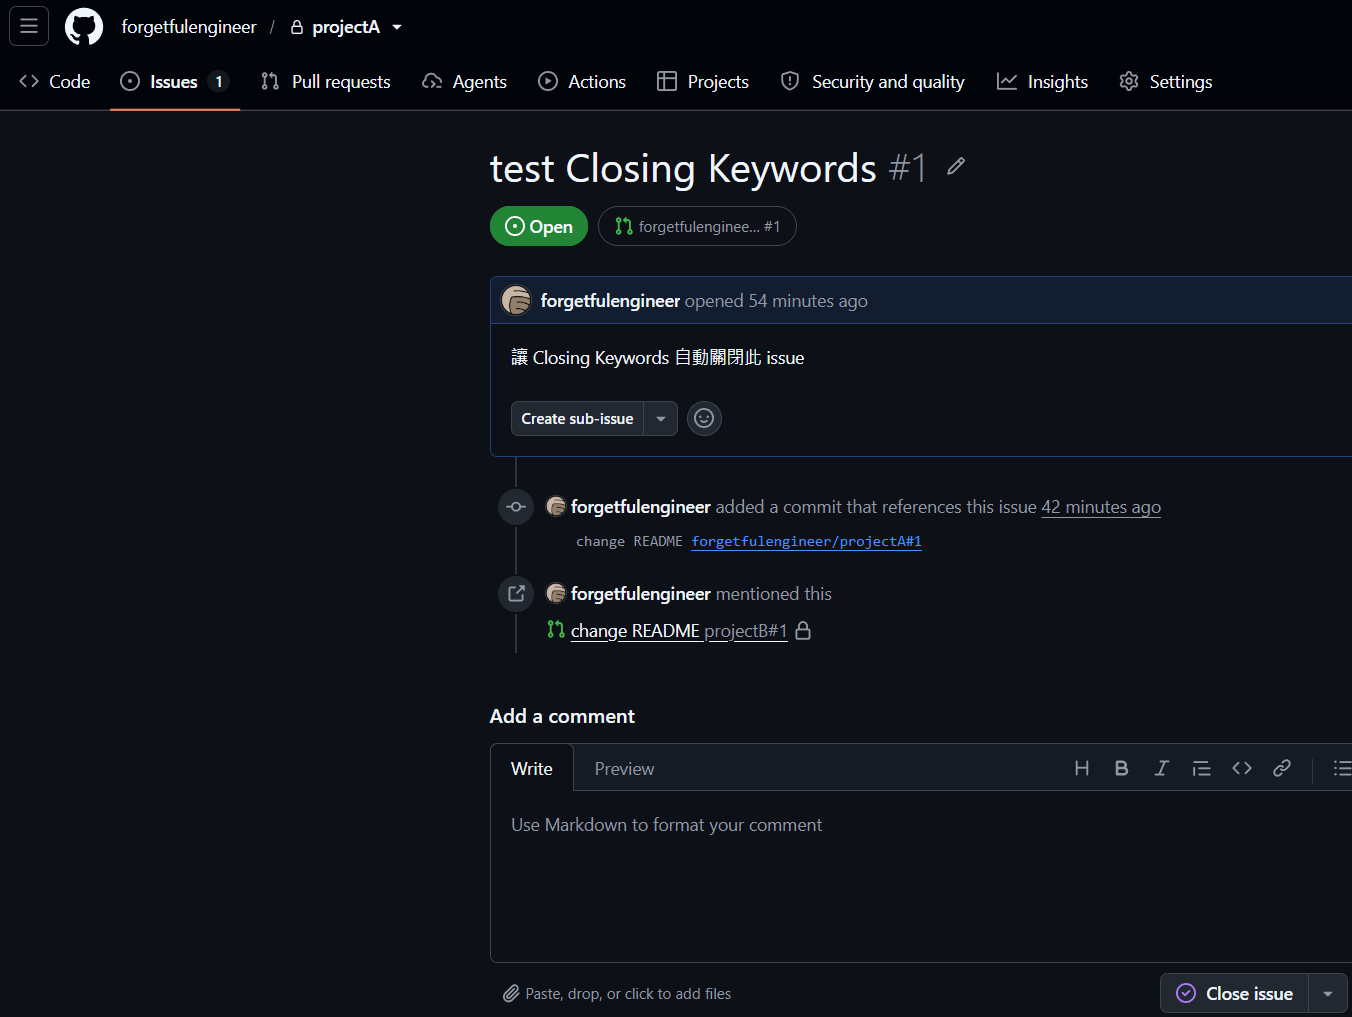
Task: Go to GitHub home via Octocat logo
Action: click(84, 27)
